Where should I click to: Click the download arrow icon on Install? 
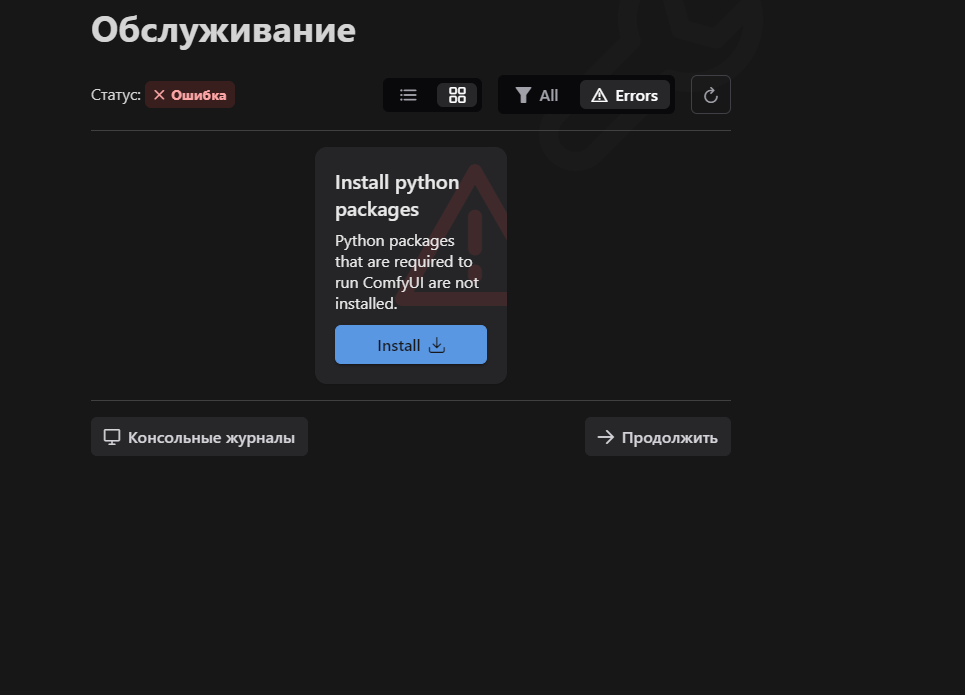(437, 345)
